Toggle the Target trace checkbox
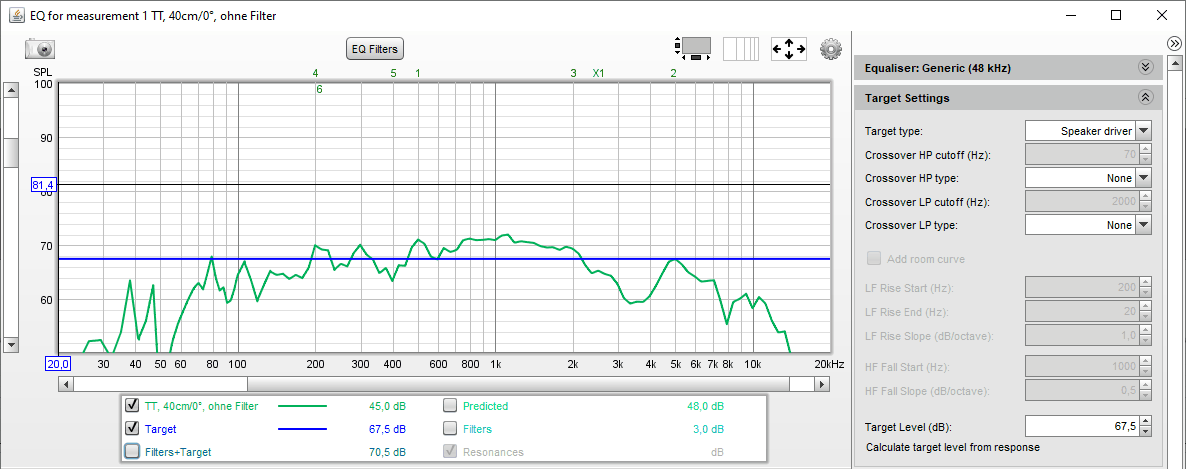Screen dimensions: 1186x469 click(132, 428)
